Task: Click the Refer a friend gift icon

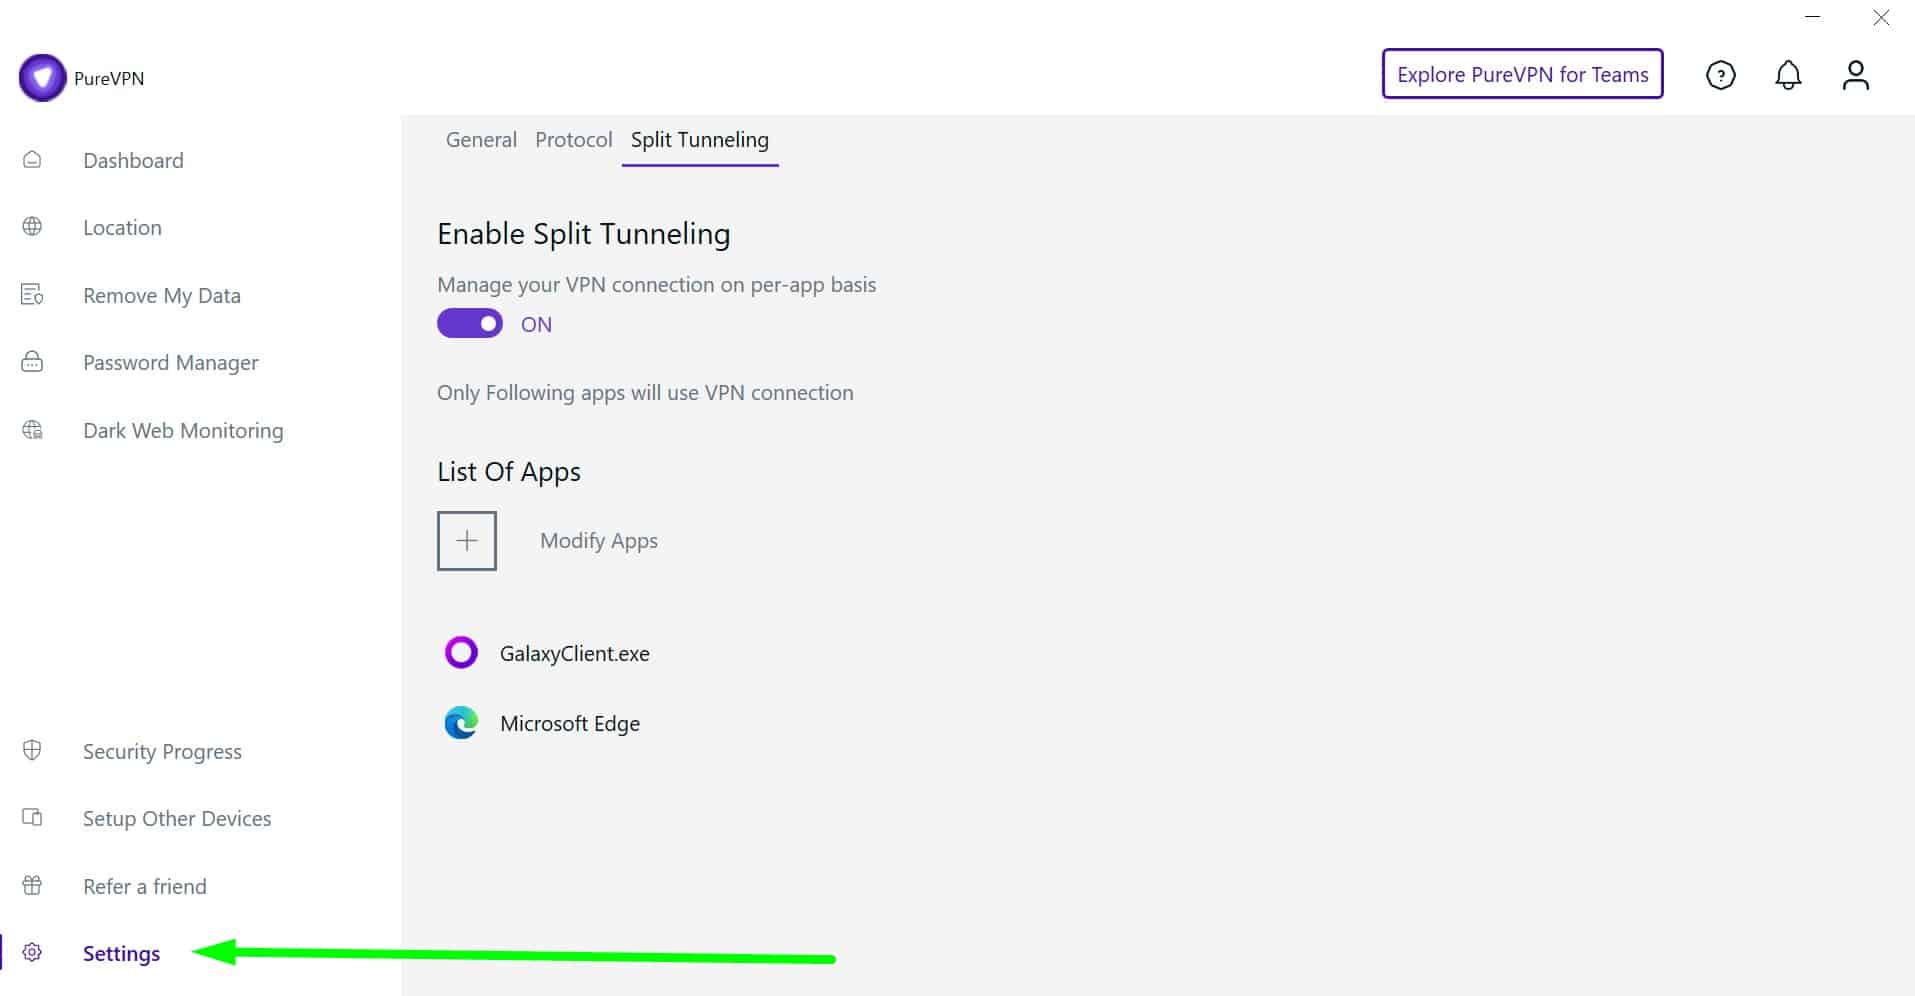Action: click(32, 886)
